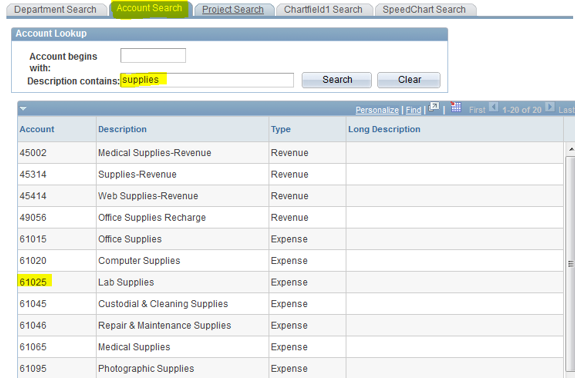Click the previous page arrow icon
The image size is (575, 385).
point(494,107)
